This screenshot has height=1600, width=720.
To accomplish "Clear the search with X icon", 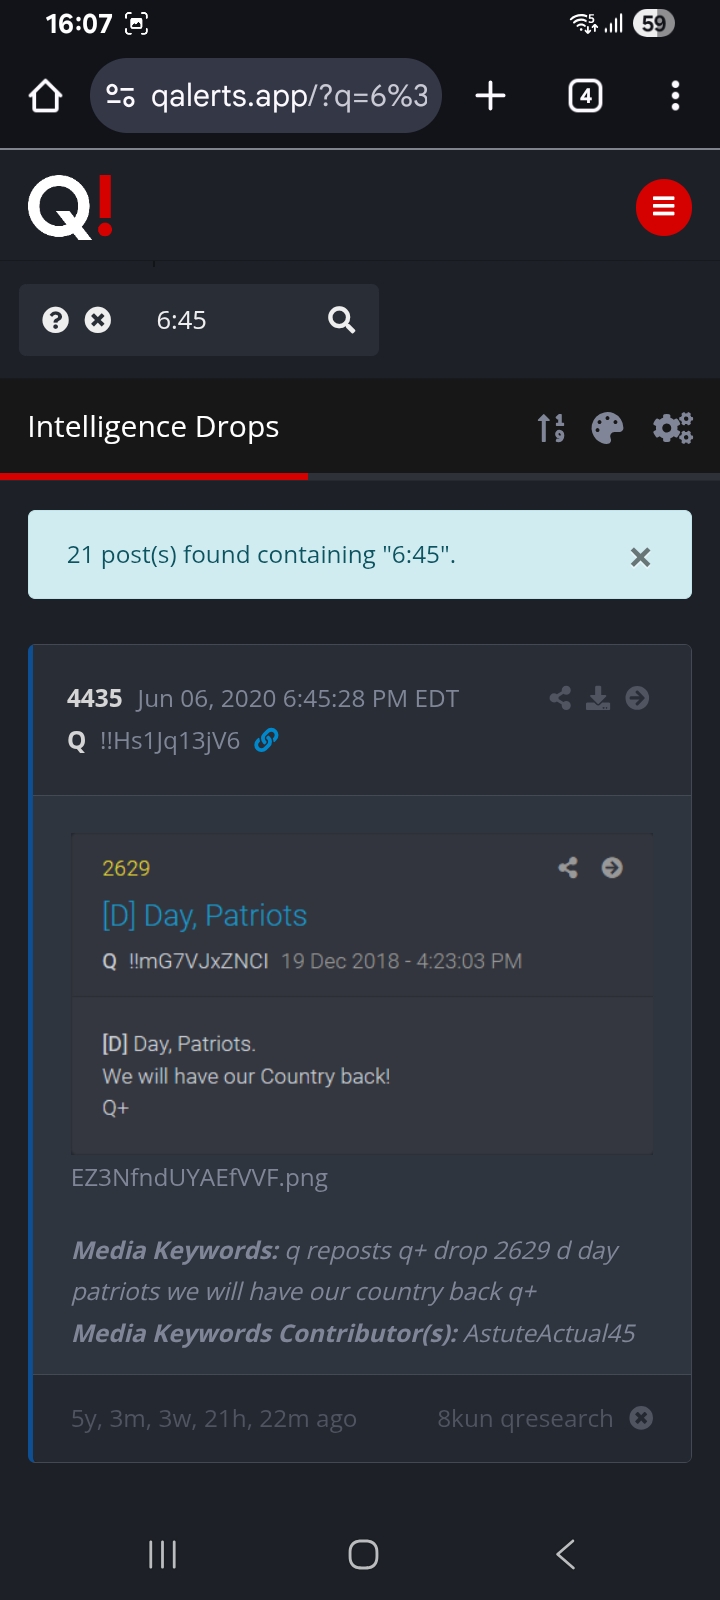I will tap(98, 320).
